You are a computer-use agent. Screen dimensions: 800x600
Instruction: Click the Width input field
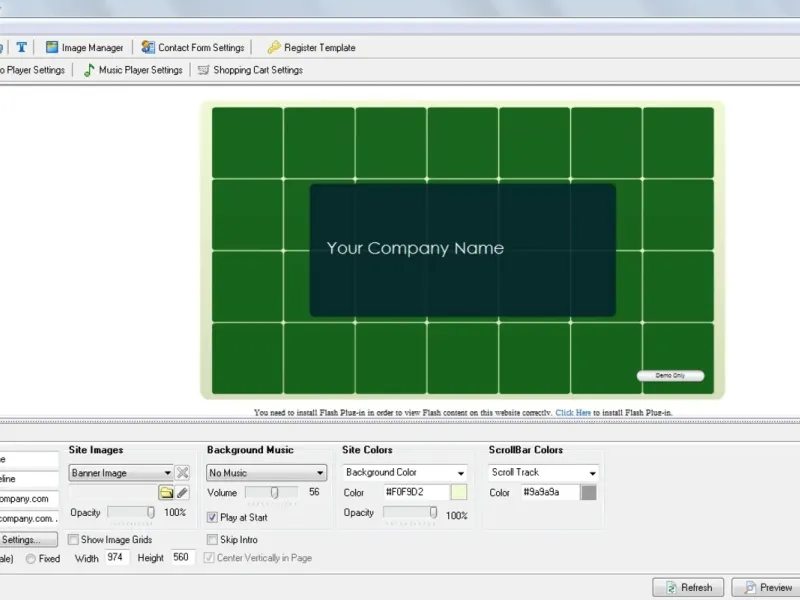117,558
